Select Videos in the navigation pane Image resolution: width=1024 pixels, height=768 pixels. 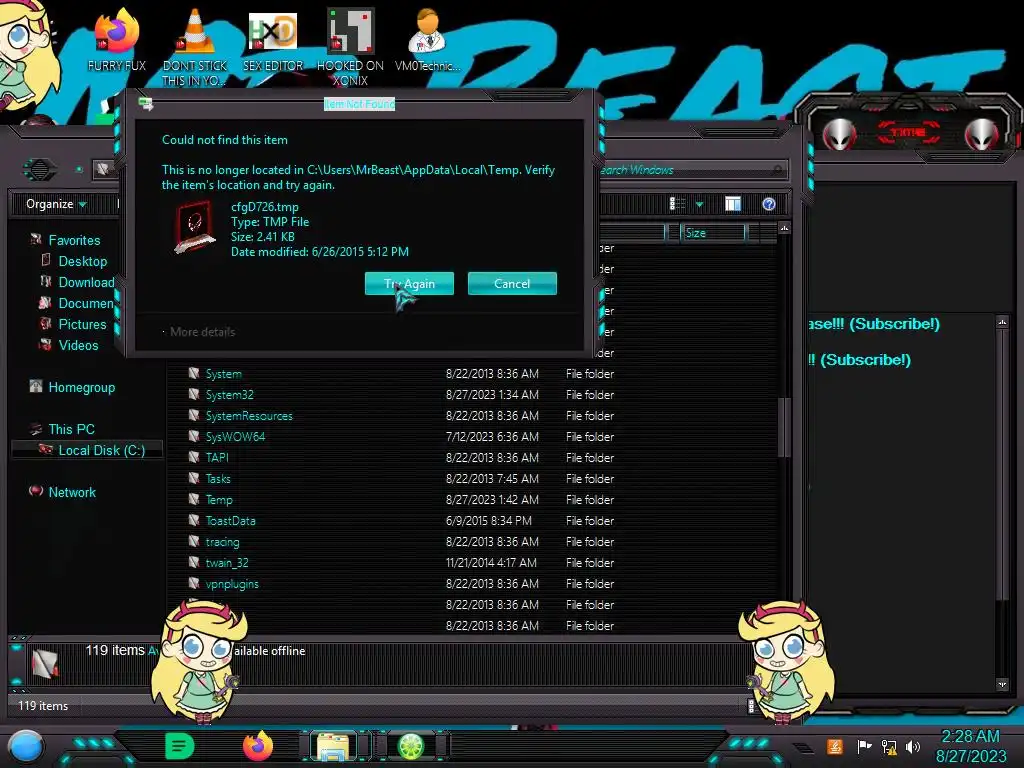[78, 345]
